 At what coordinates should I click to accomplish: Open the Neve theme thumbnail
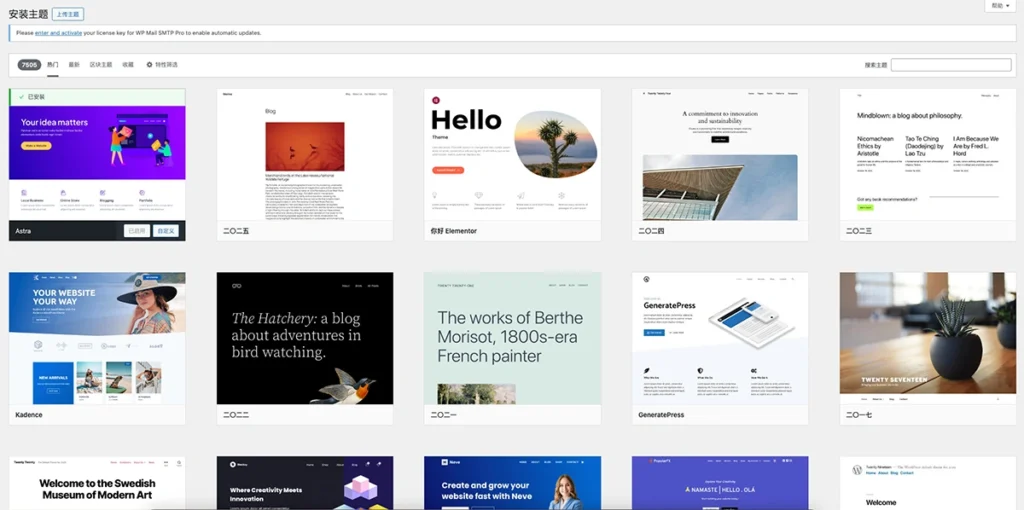512,483
